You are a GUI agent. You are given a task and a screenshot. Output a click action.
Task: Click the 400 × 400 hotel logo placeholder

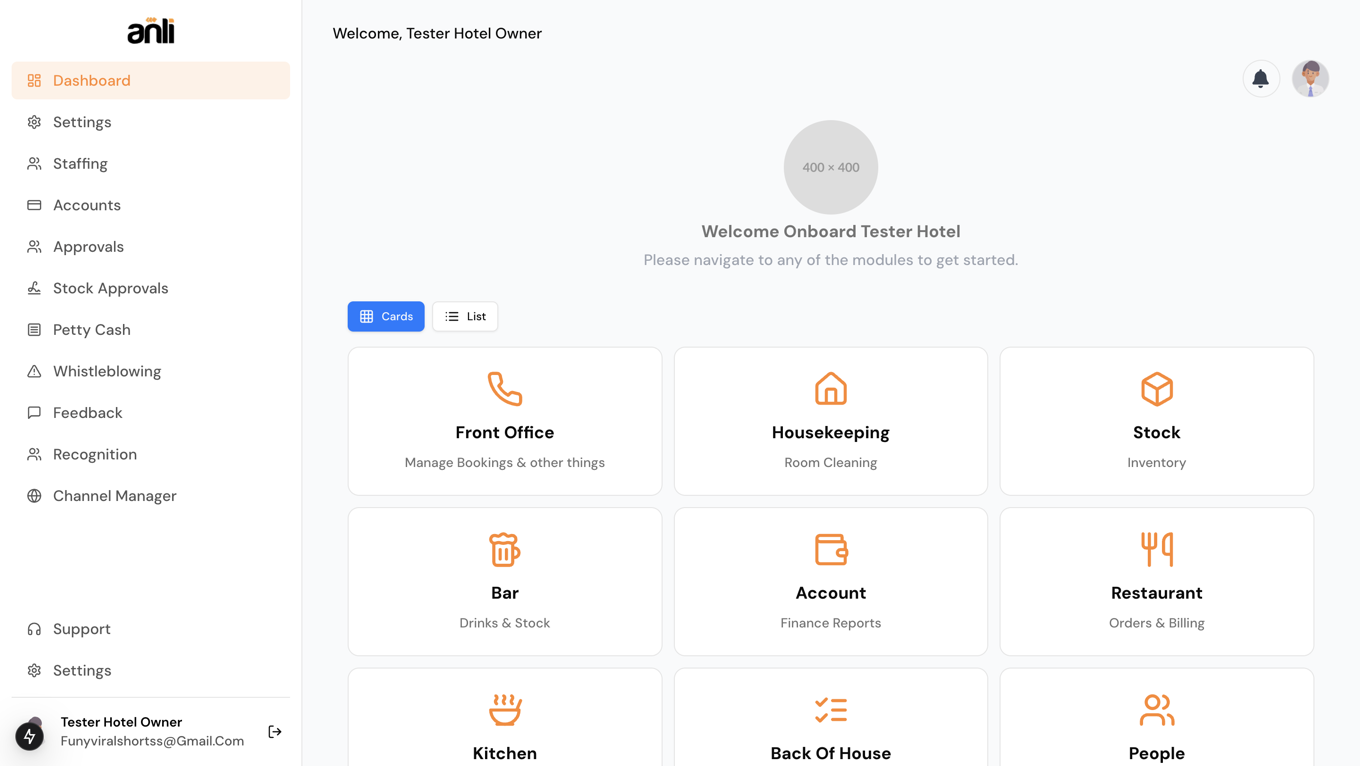point(831,167)
